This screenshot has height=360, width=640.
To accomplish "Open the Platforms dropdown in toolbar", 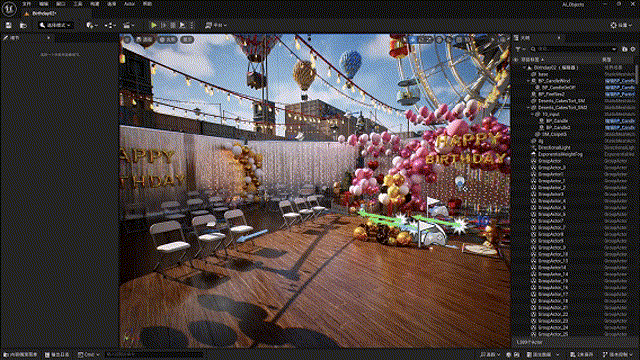I will tap(216, 25).
